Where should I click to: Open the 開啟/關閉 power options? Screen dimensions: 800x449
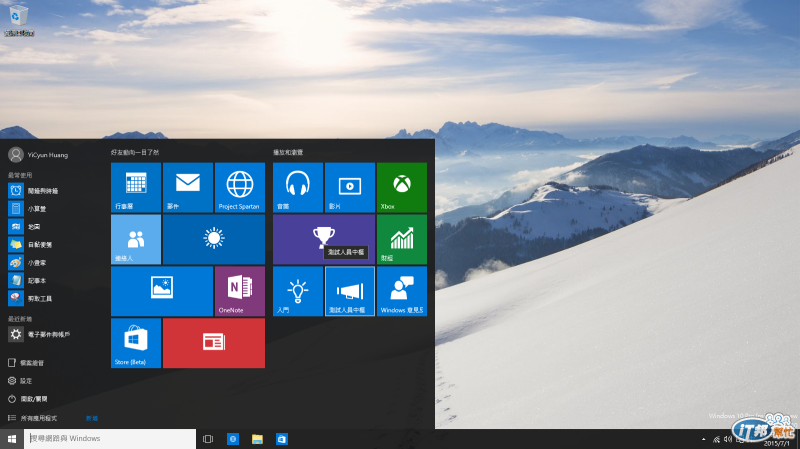(x=28, y=399)
